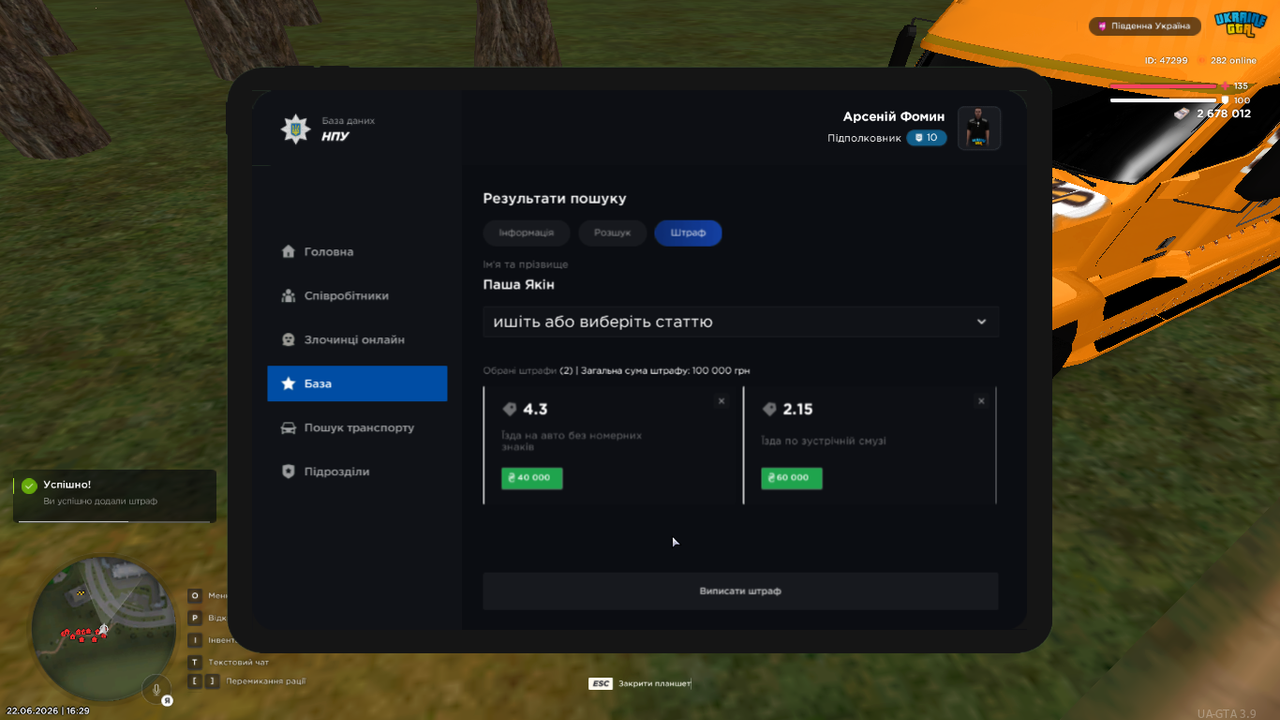Open the Підрозділи section
This screenshot has height=720, width=1280.
tap(357, 472)
